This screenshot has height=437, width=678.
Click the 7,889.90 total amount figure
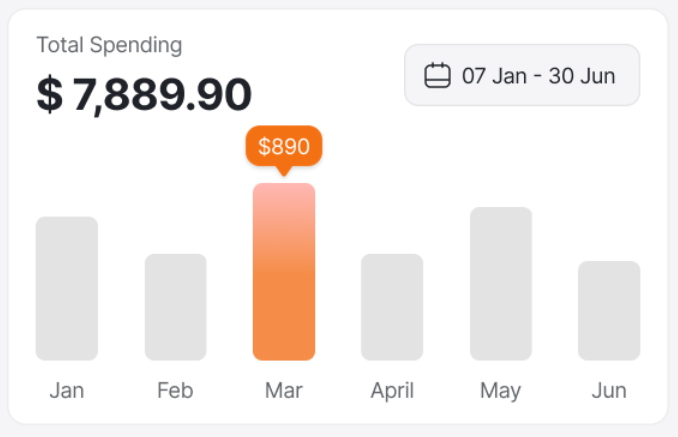(x=162, y=94)
